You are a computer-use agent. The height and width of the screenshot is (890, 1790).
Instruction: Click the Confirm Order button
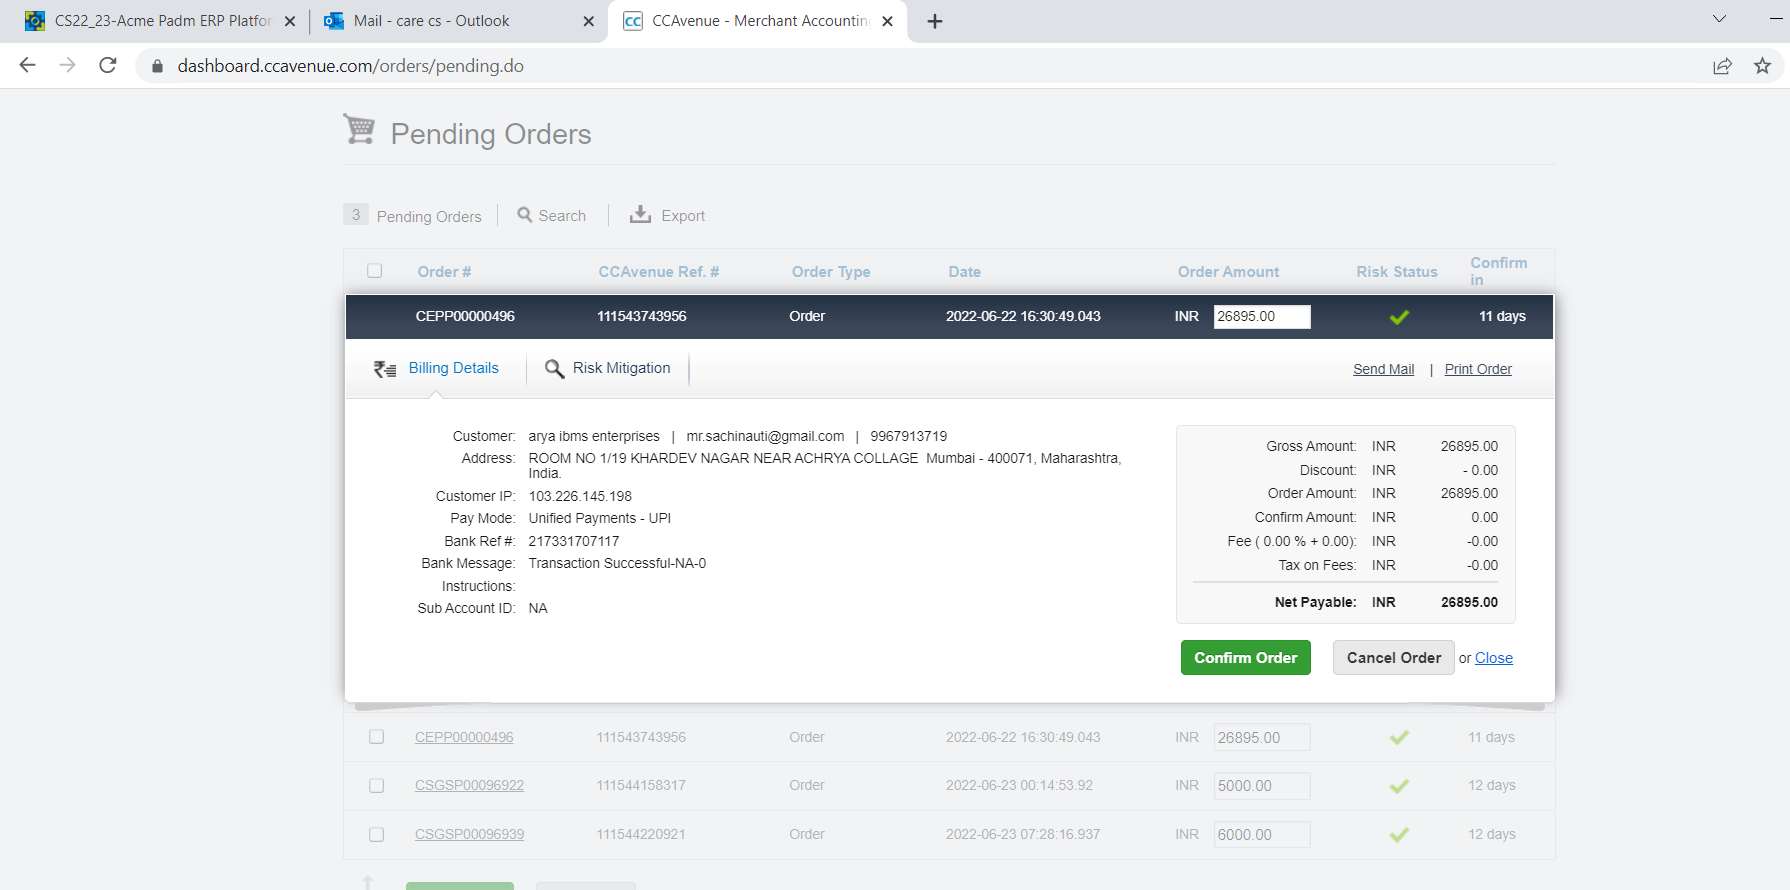coord(1246,658)
